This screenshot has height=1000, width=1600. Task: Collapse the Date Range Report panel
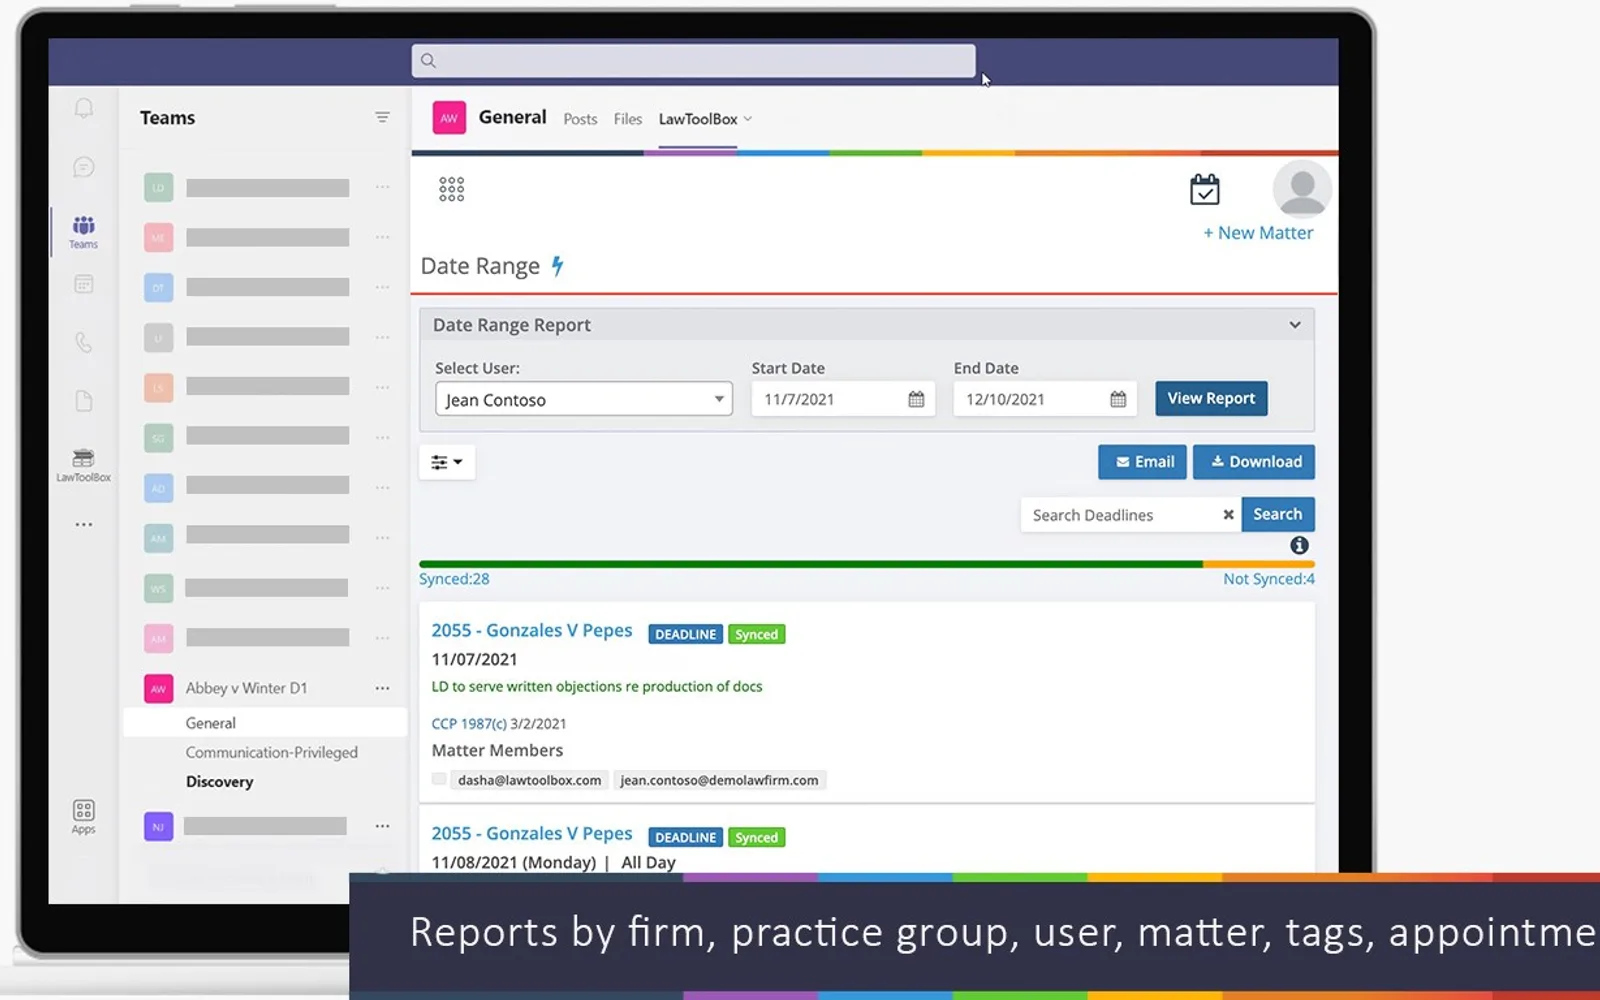pyautogui.click(x=1295, y=325)
